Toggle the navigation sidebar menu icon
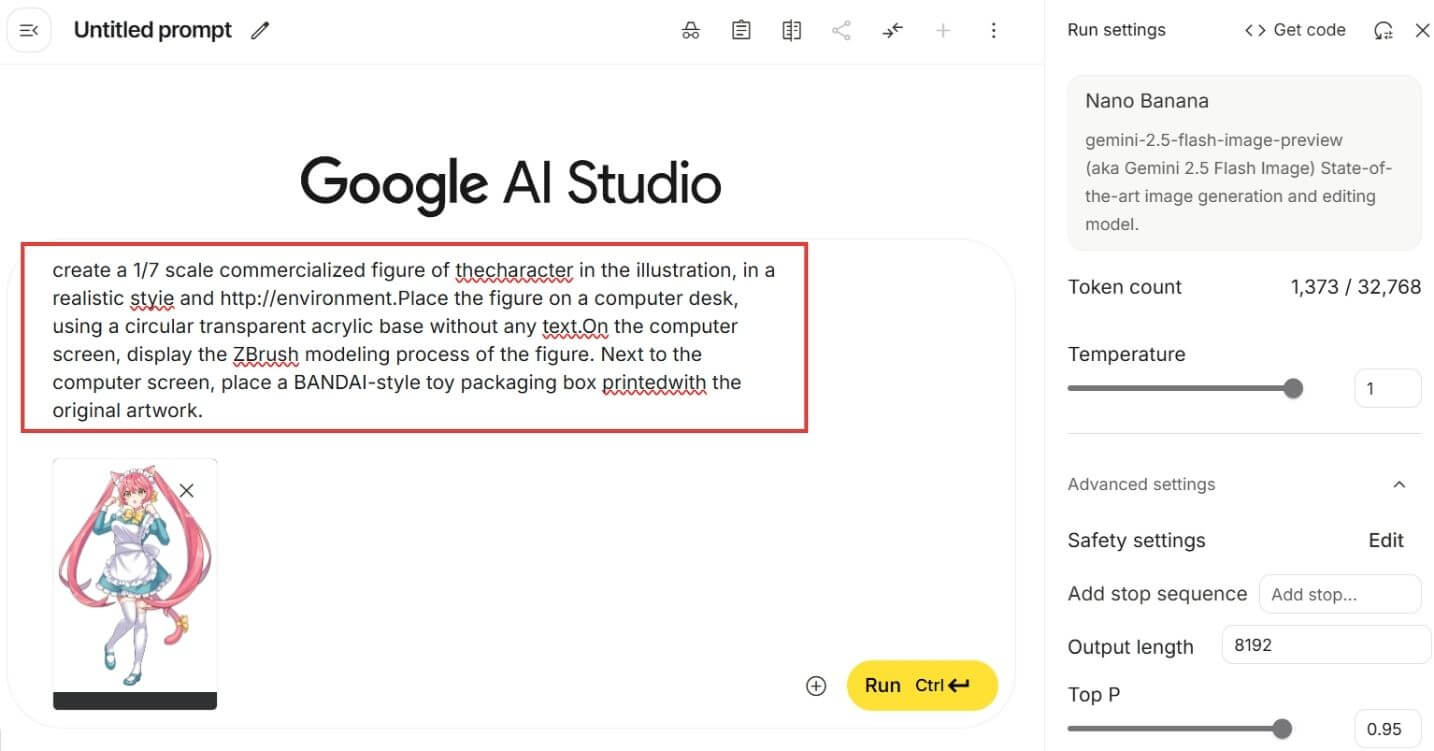The height and width of the screenshot is (751, 1434). point(29,31)
